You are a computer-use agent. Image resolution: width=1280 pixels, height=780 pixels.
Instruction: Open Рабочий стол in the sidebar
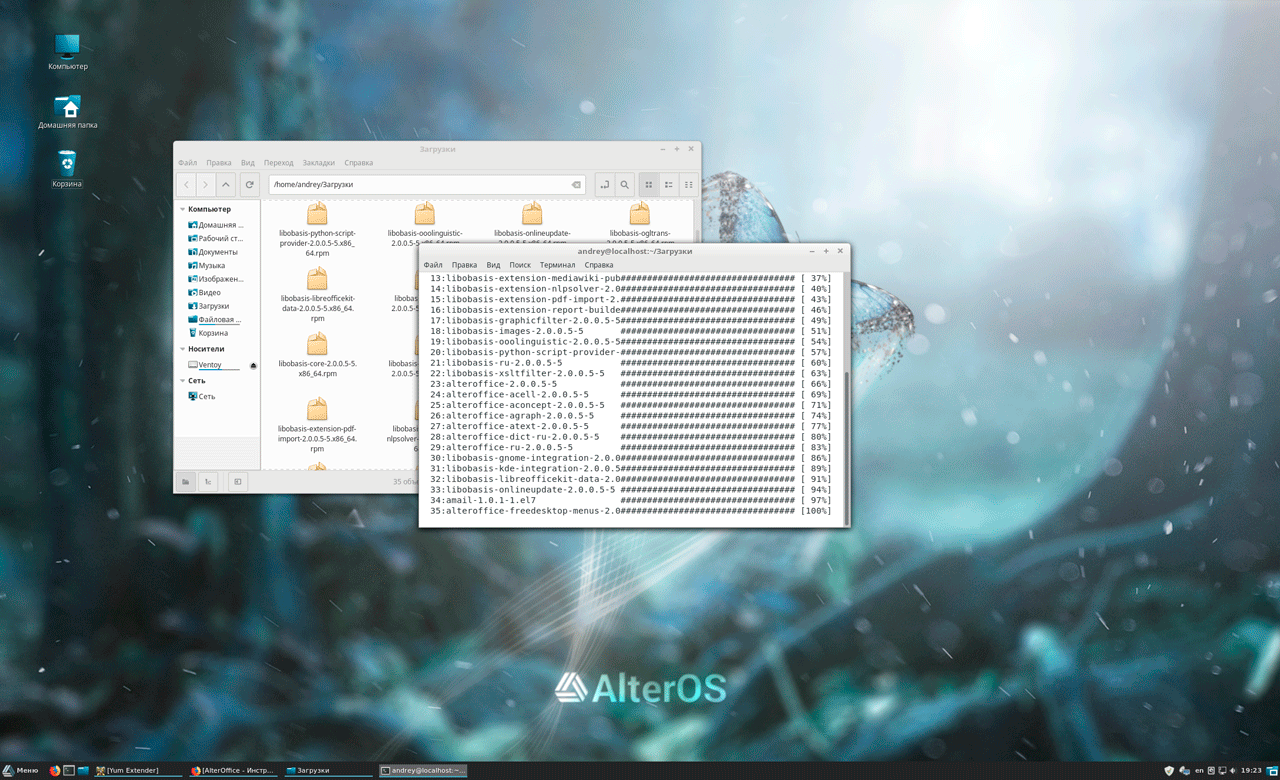coord(215,239)
